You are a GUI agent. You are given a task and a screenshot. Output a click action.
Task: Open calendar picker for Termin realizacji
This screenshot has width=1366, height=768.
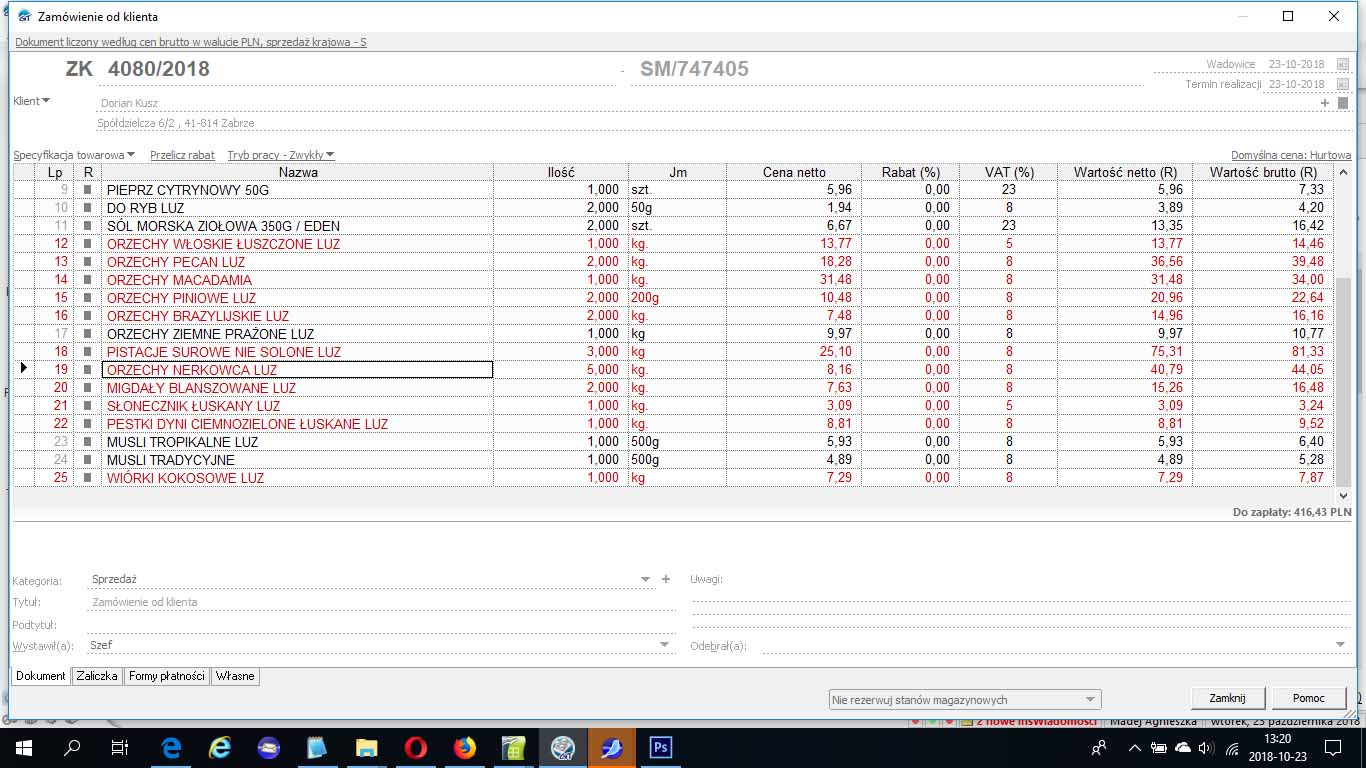point(1342,85)
